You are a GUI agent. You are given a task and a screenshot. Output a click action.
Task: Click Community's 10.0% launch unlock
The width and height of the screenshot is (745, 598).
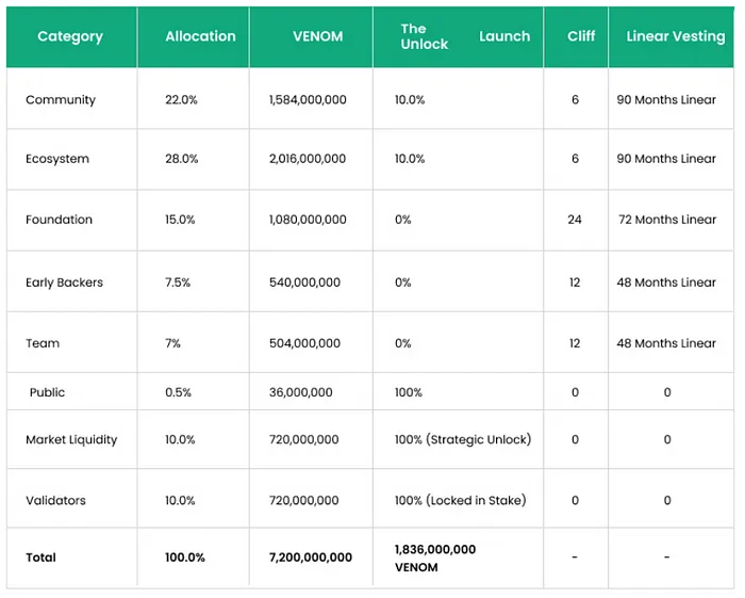tap(410, 100)
